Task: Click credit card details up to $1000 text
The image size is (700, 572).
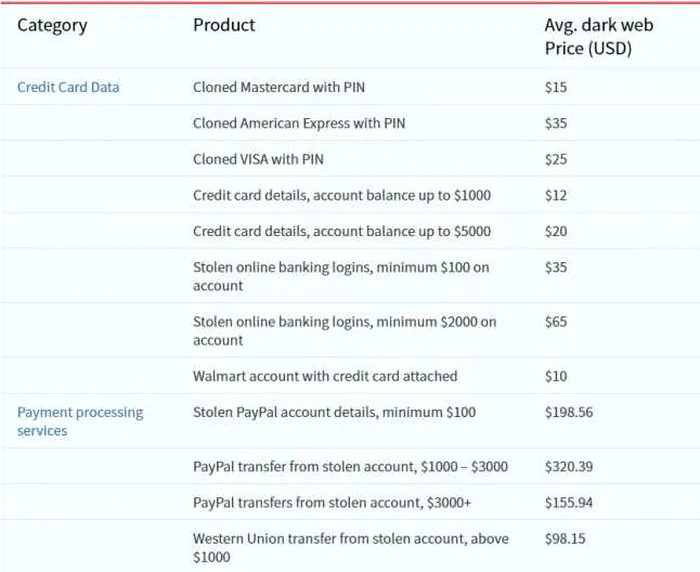Action: [342, 195]
